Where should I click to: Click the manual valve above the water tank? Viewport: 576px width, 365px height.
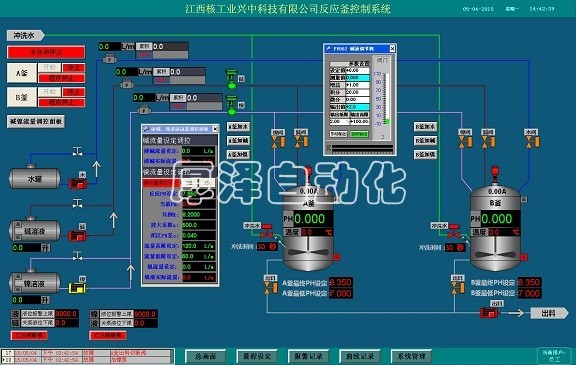(77, 151)
